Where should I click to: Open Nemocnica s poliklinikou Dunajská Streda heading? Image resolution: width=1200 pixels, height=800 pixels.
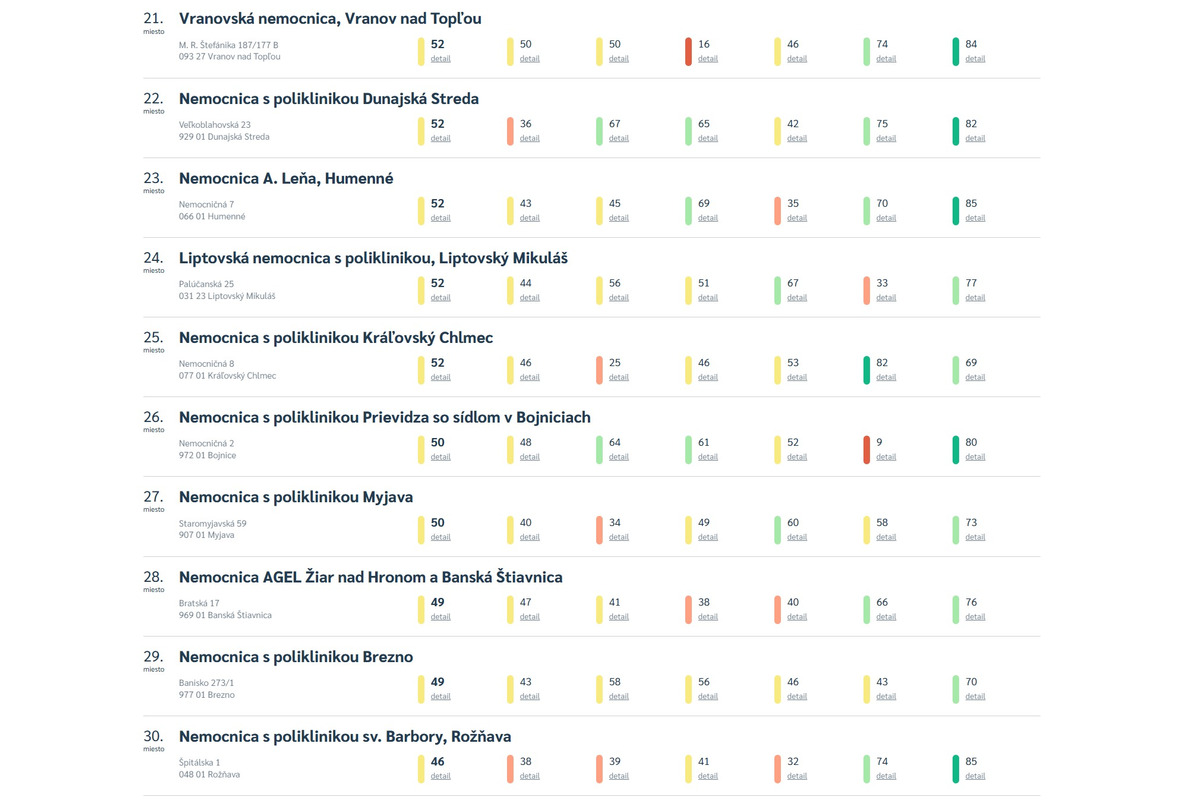tap(328, 98)
